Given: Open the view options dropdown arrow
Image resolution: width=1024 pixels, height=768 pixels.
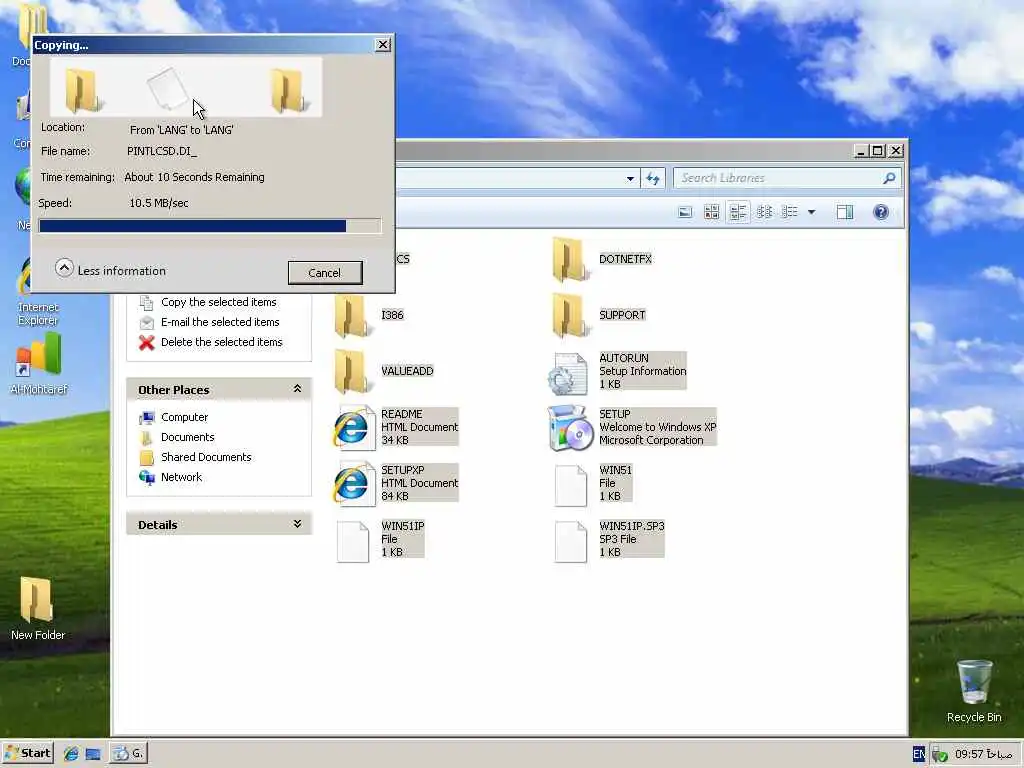Looking at the screenshot, I should point(812,212).
